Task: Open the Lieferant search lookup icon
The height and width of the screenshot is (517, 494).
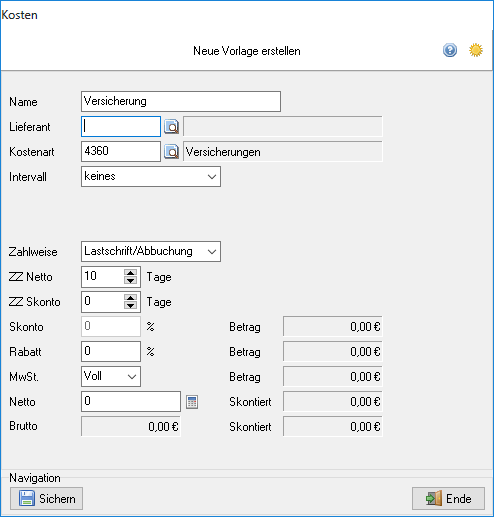Action: 171,127
